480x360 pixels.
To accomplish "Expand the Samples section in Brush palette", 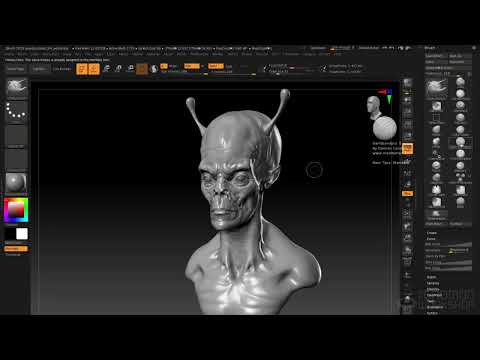I will click(x=433, y=283).
